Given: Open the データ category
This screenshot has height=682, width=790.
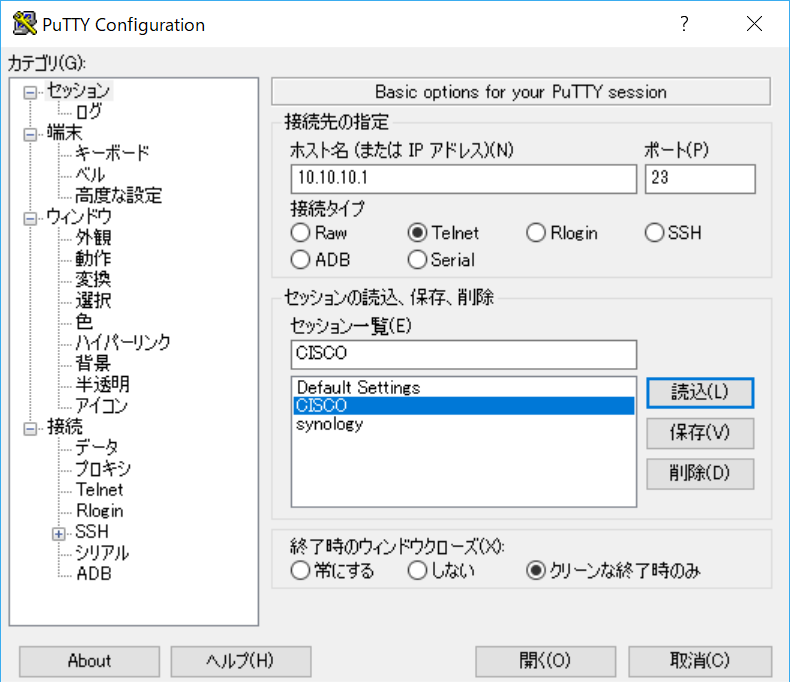Looking at the screenshot, I should (97, 447).
